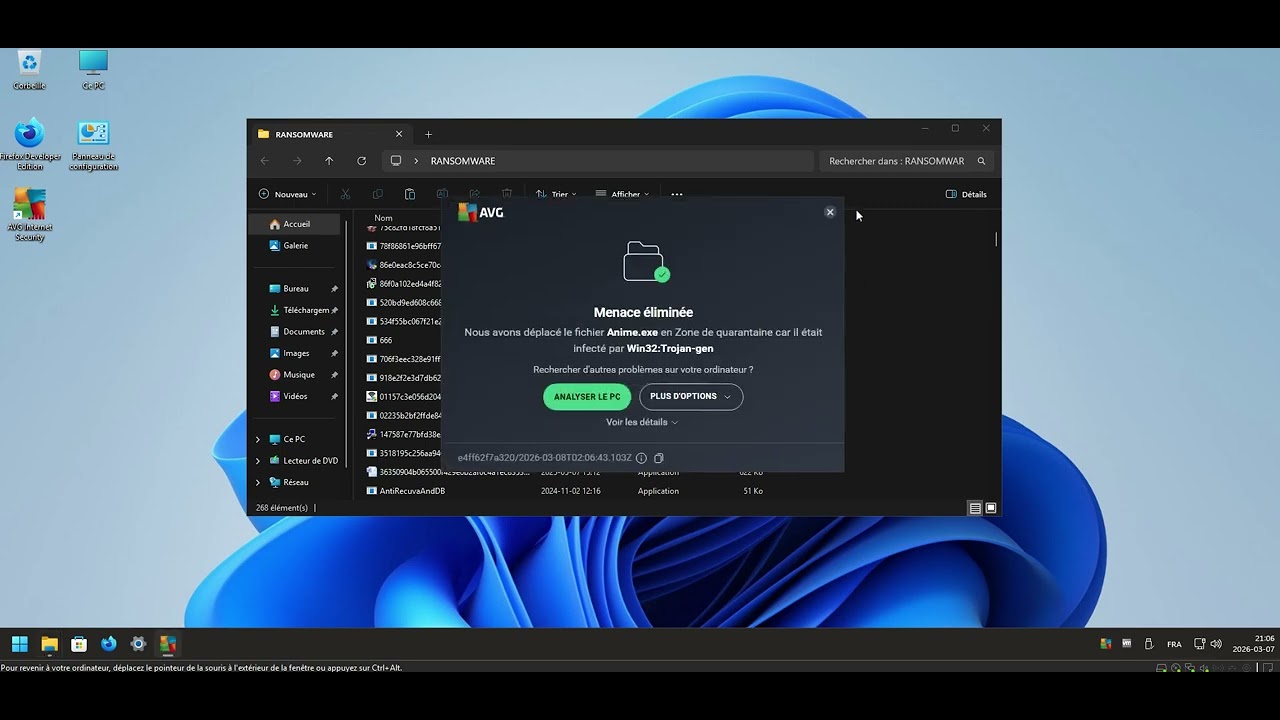The width and height of the screenshot is (1280, 720).
Task: Open the Ce PC desktop icon
Action: [93, 70]
